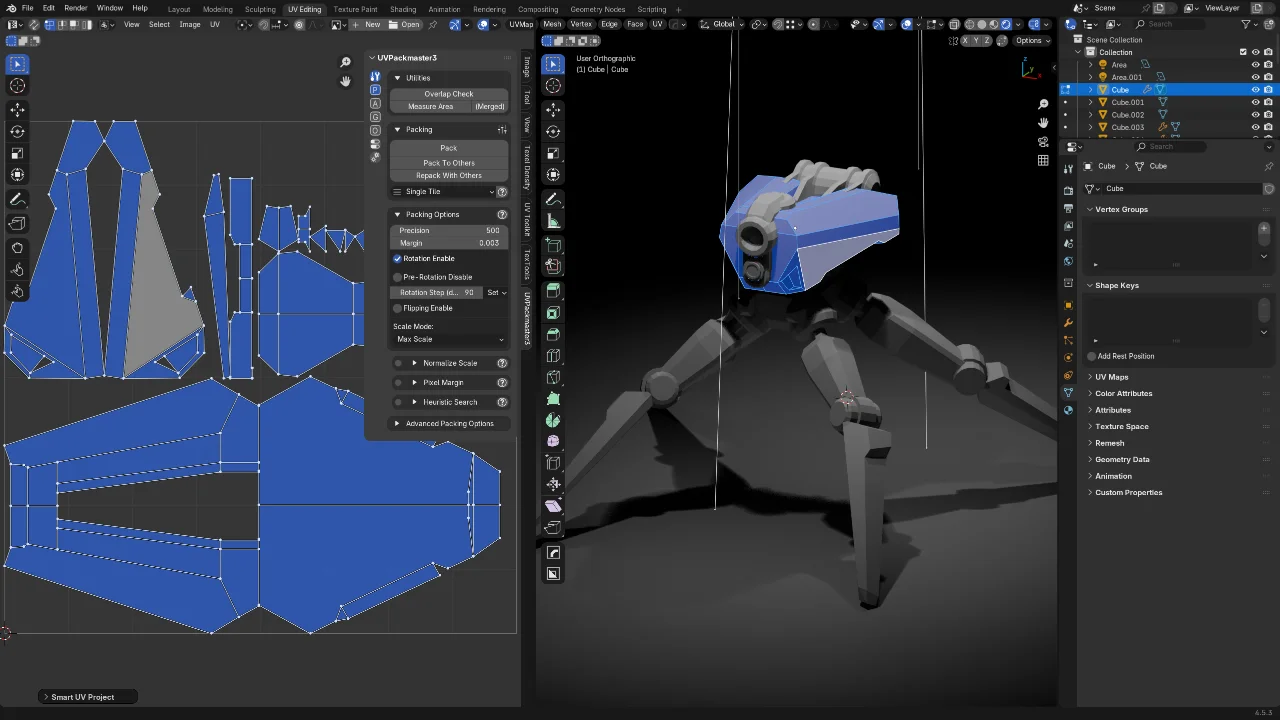
Task: Disable the Rotation Enable checkbox
Action: [397, 258]
